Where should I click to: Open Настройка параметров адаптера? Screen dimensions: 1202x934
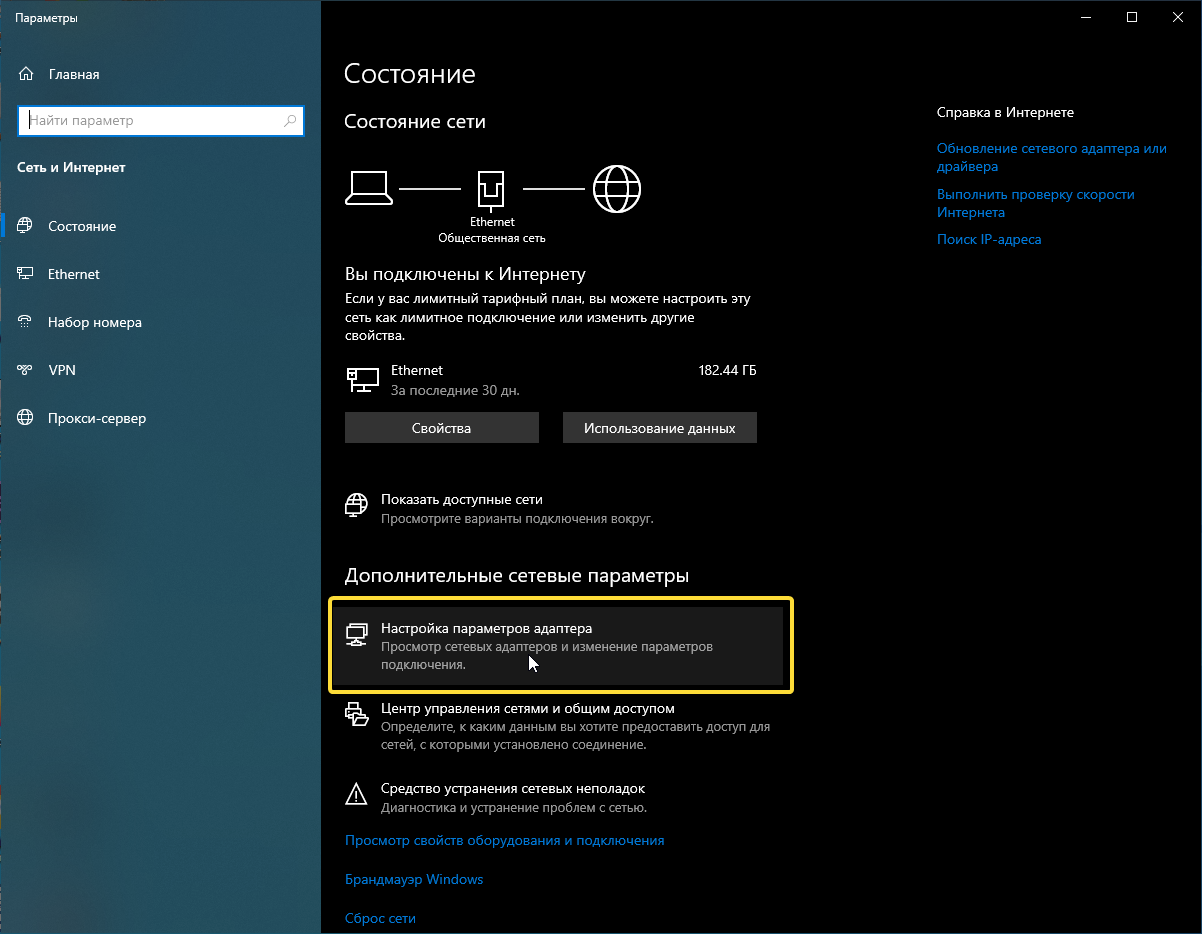557,646
